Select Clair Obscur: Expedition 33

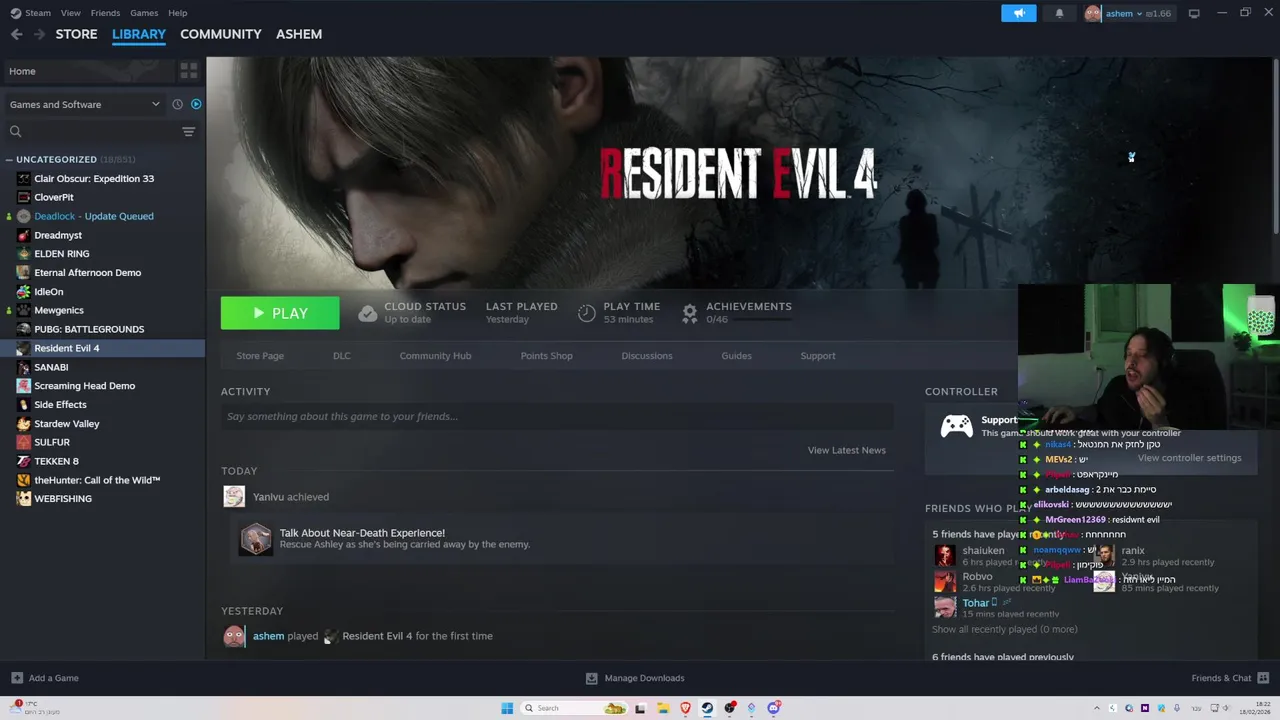click(x=94, y=178)
